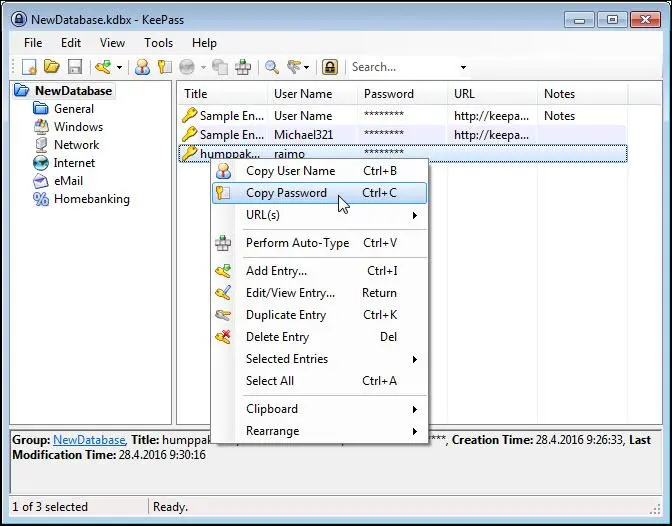The height and width of the screenshot is (526, 672).
Task: Open the URL globe toolbar dropdown arrow
Action: click(x=203, y=67)
